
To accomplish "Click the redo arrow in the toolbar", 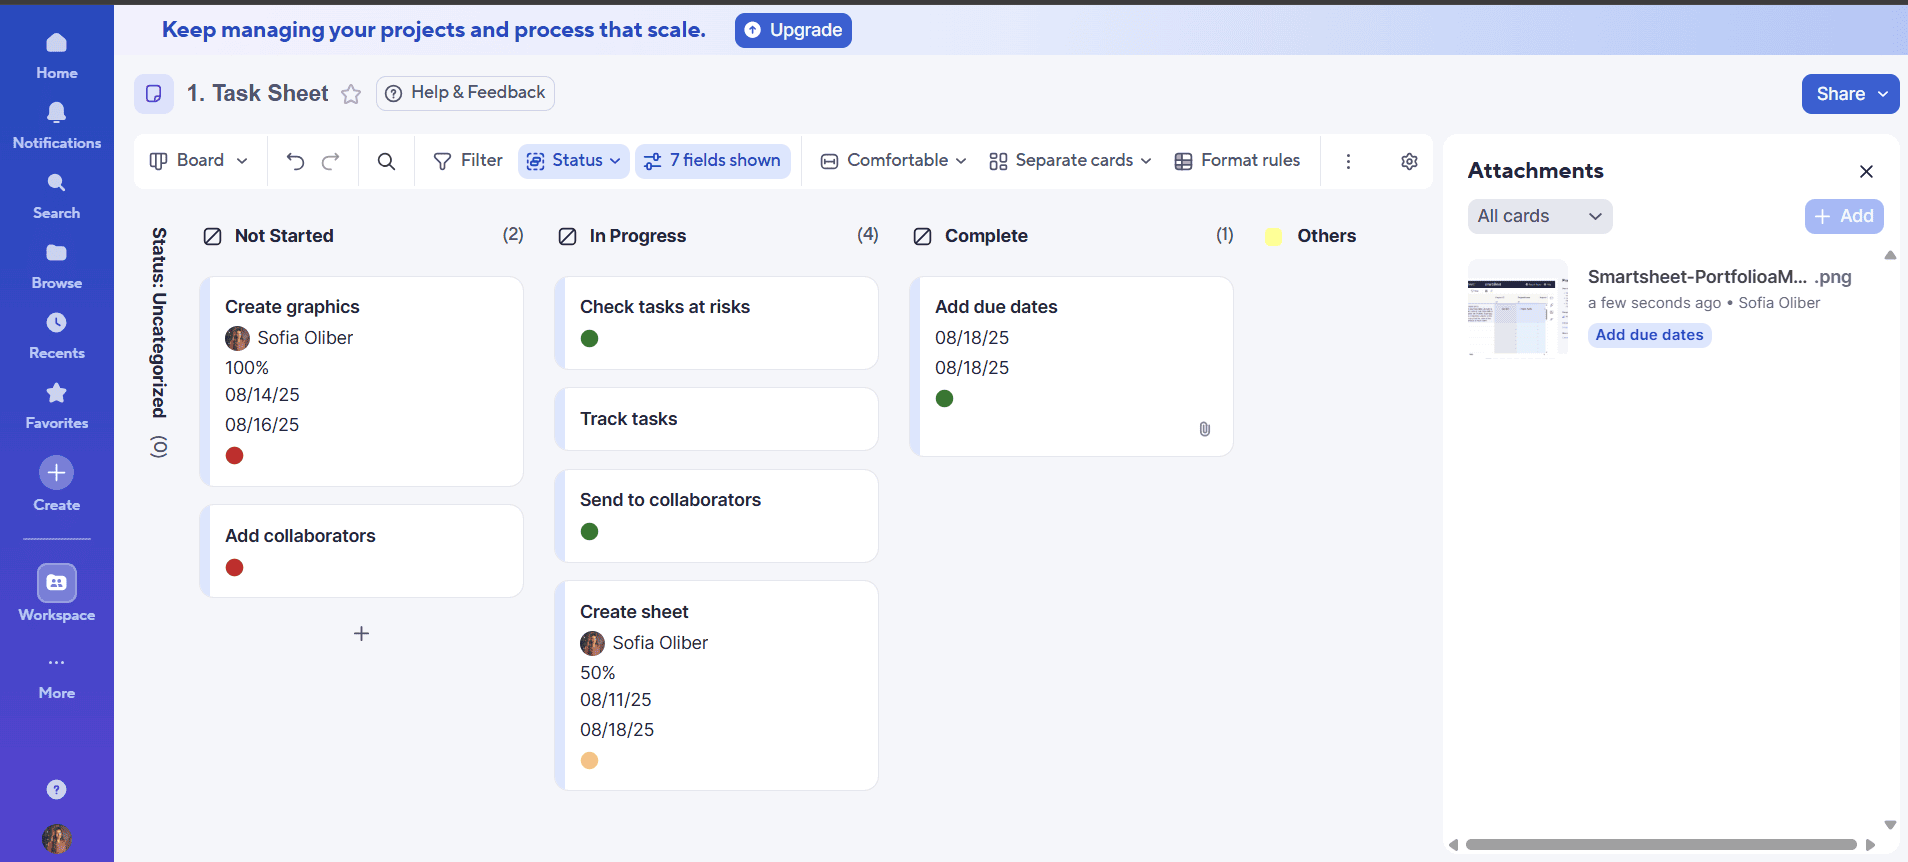I will 331,161.
